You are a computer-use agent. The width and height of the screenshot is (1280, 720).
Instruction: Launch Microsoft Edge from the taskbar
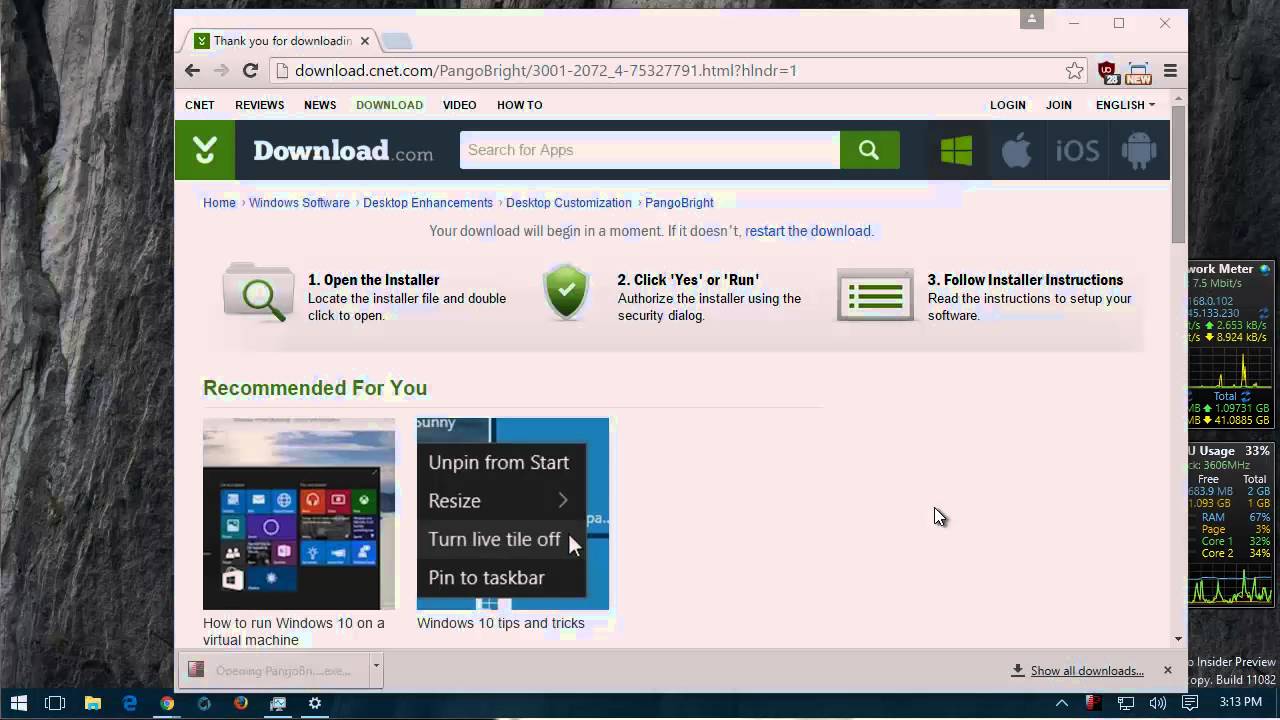click(x=129, y=703)
